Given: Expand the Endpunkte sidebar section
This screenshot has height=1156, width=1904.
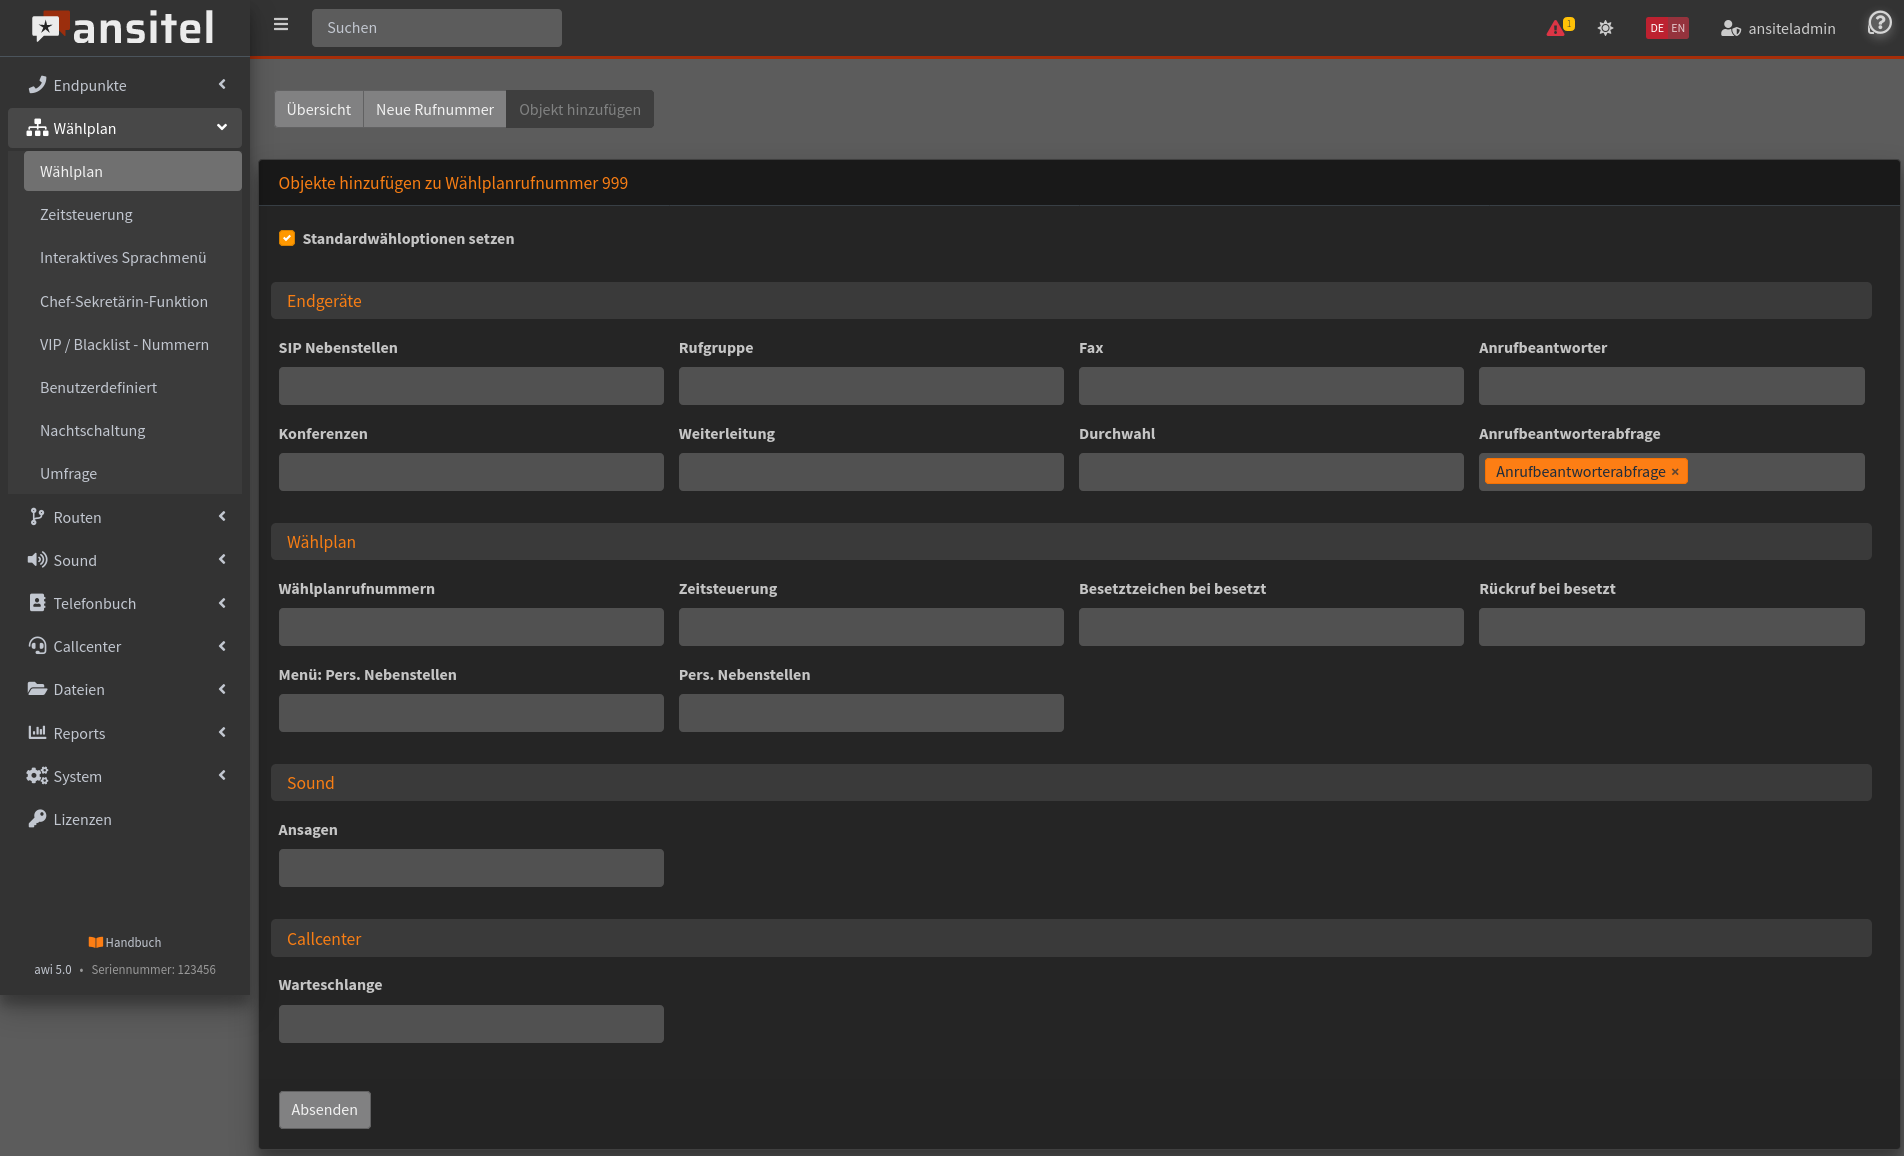Looking at the screenshot, I should tap(125, 85).
